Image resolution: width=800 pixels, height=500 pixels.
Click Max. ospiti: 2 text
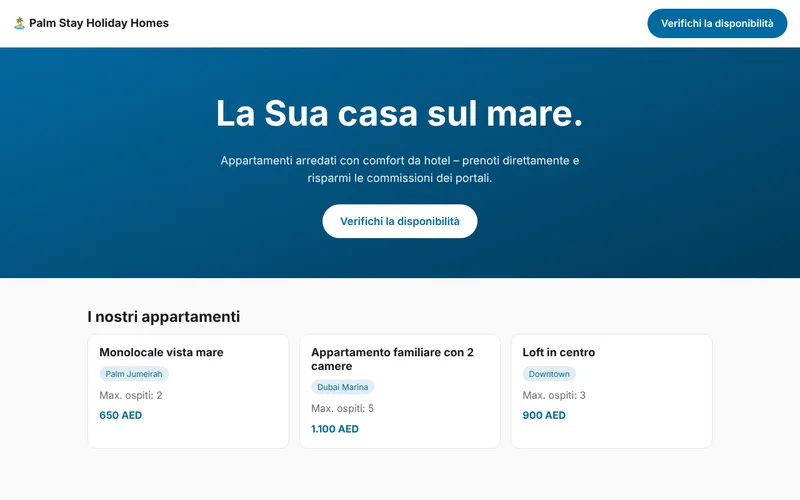pos(131,395)
